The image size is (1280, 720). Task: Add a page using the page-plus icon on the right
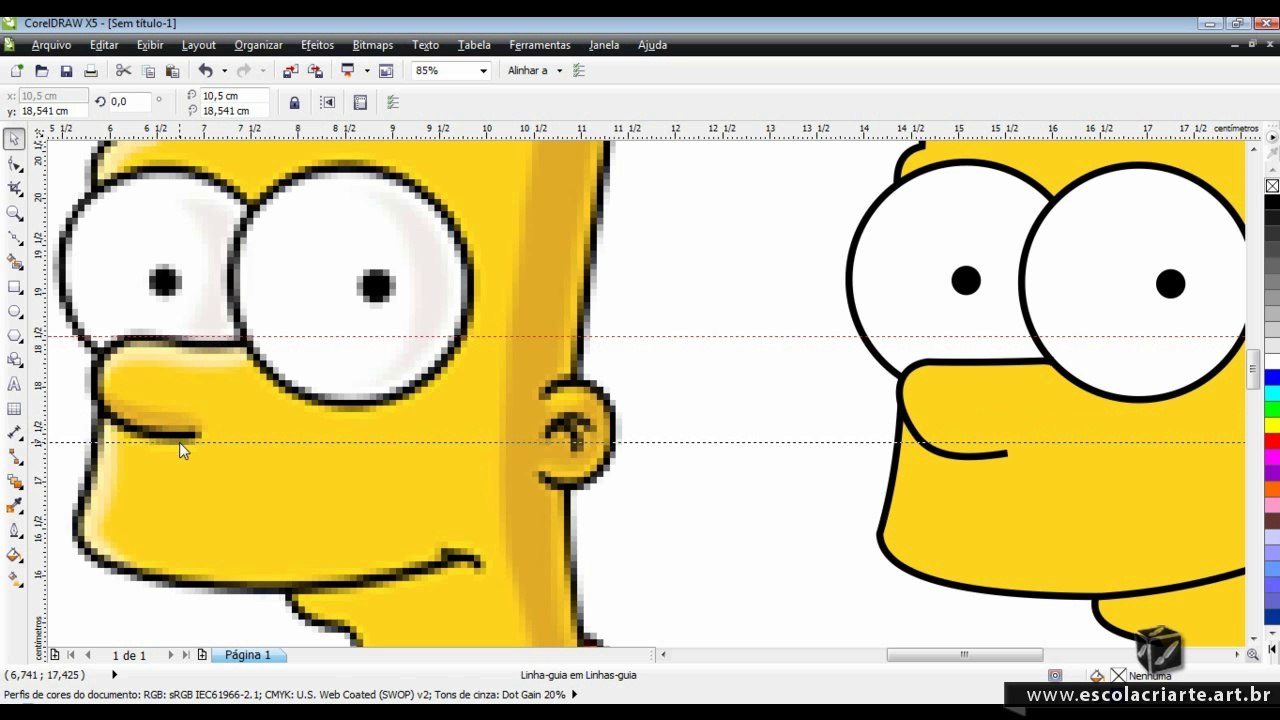(x=202, y=655)
